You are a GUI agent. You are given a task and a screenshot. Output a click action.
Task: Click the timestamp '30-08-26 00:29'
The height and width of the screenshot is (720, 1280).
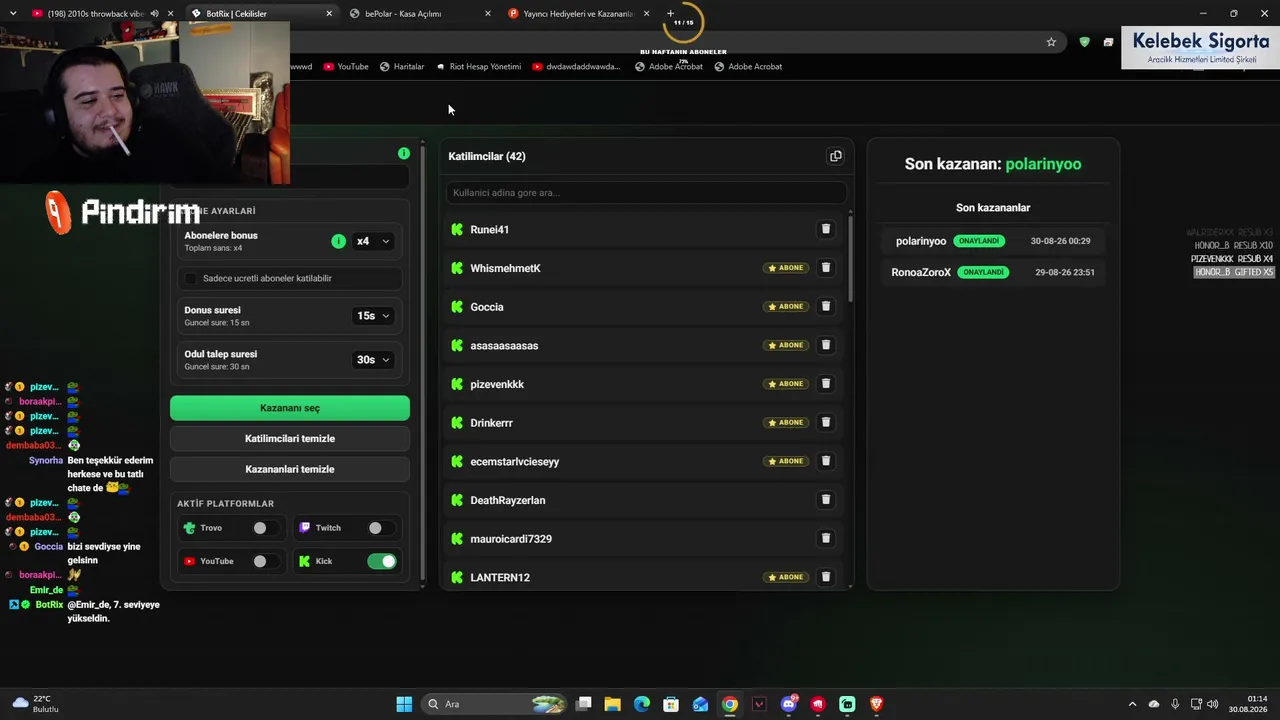coord(1061,241)
